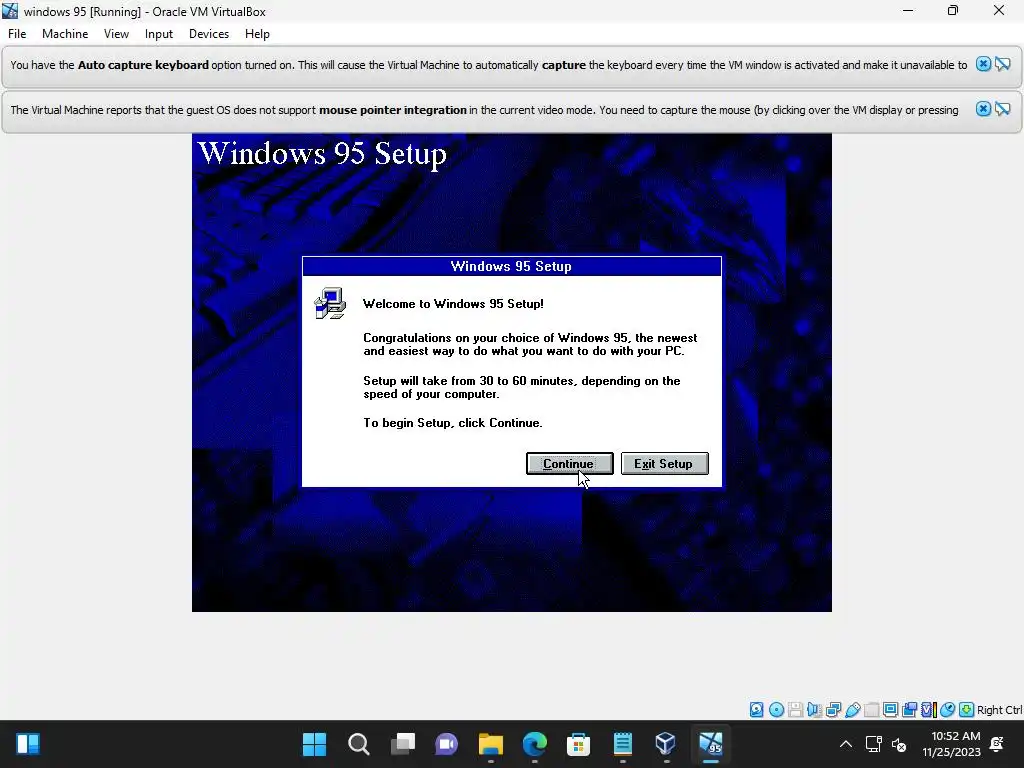Viewport: 1024px width, 768px height.
Task: Open the optical disk status icon
Action: click(776, 710)
